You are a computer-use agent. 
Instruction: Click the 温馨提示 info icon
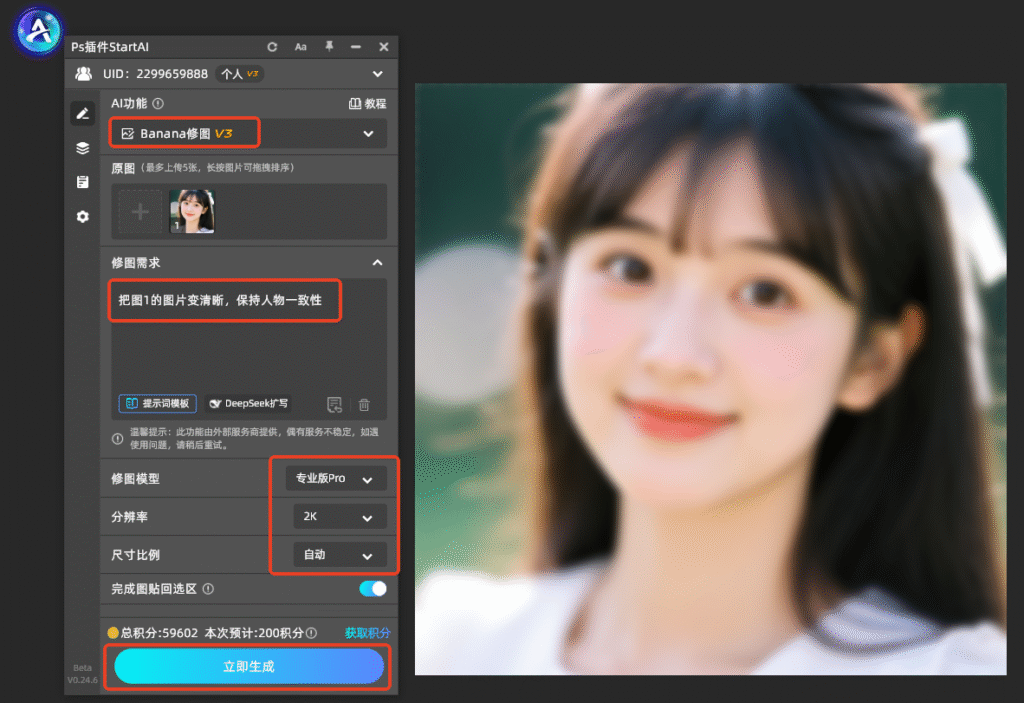tap(118, 438)
